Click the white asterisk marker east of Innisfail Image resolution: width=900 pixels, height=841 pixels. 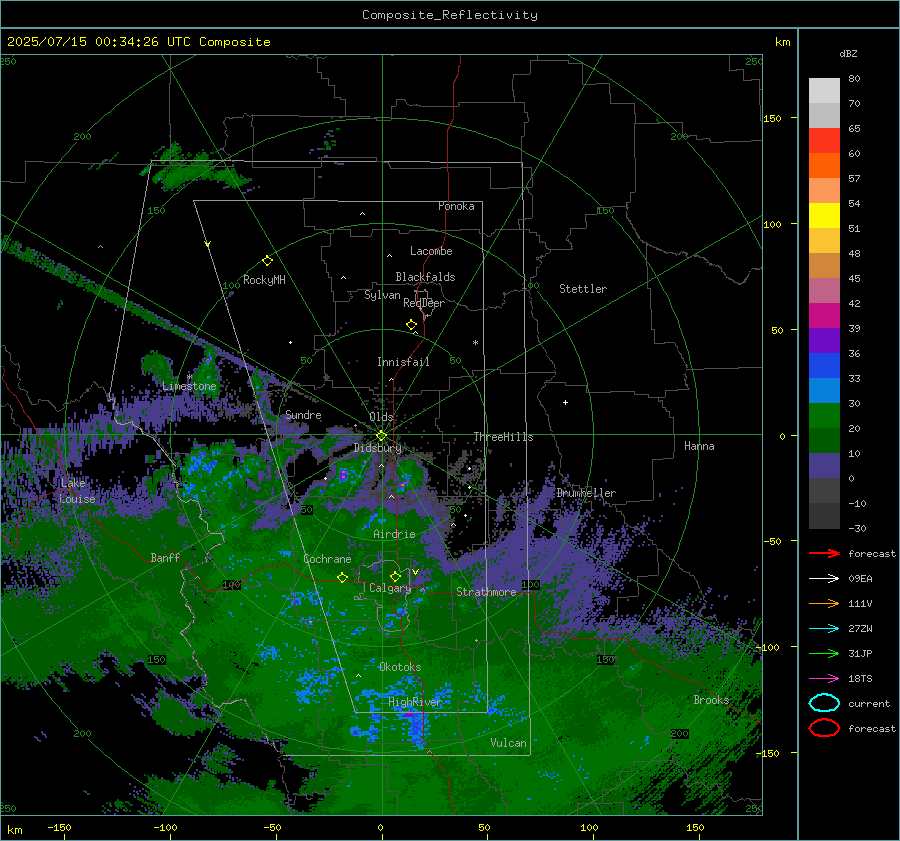(x=475, y=343)
